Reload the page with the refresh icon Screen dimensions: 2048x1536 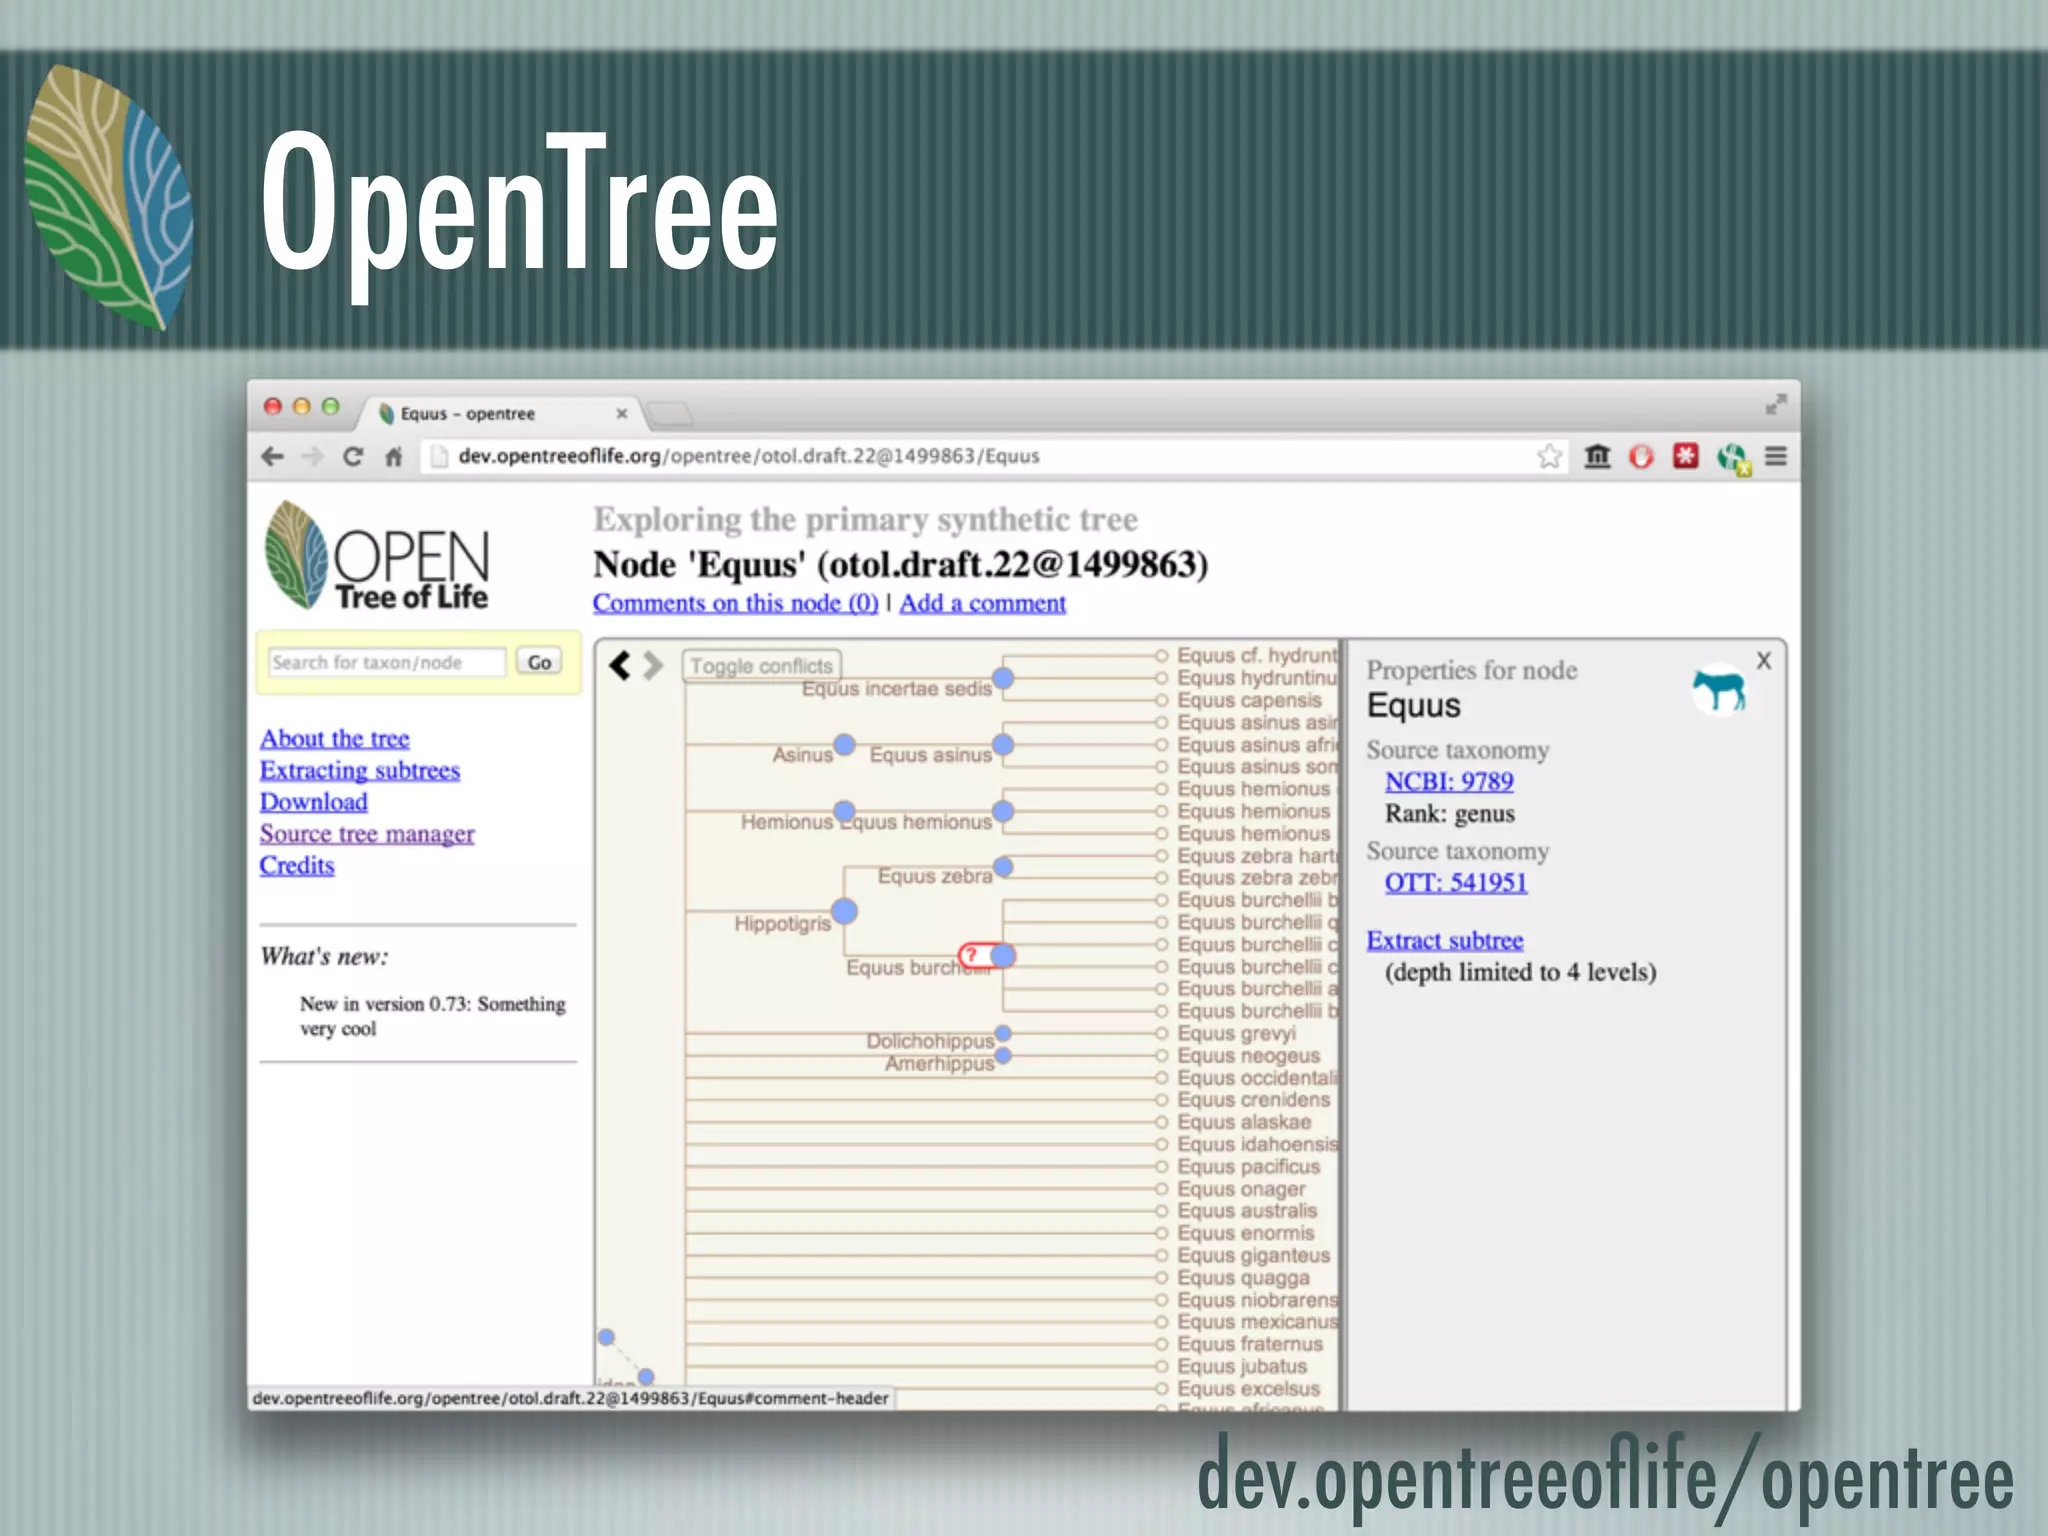coord(353,457)
